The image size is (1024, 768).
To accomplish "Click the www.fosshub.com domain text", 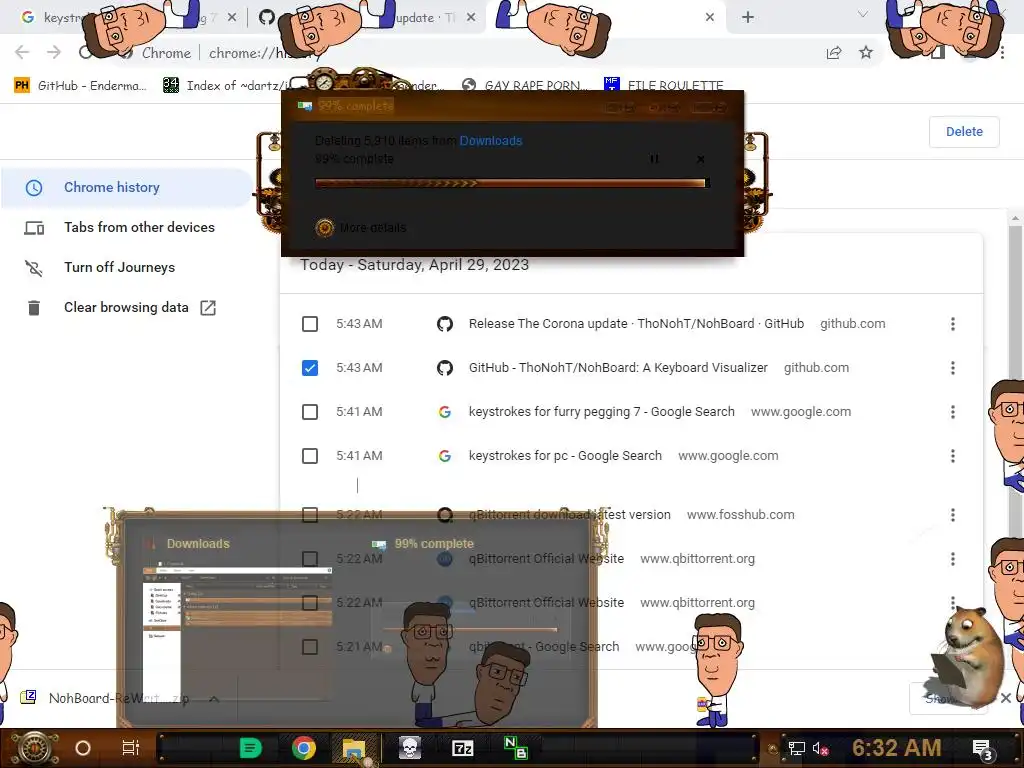I will [741, 515].
